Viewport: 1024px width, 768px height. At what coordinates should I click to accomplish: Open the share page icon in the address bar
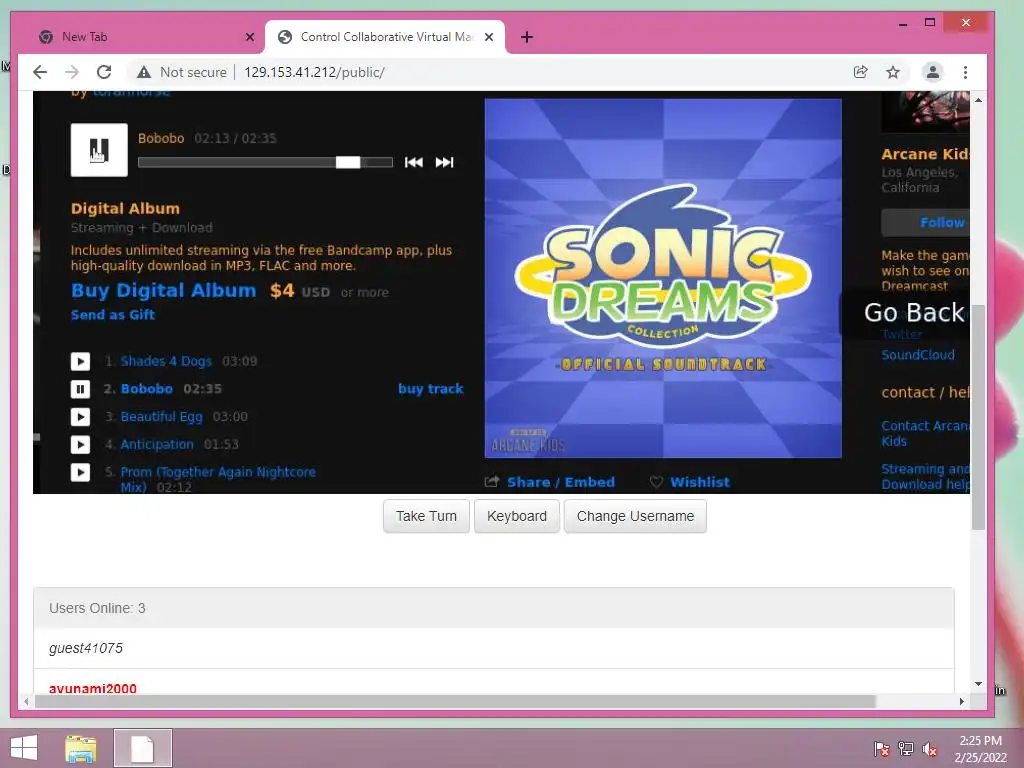(861, 72)
